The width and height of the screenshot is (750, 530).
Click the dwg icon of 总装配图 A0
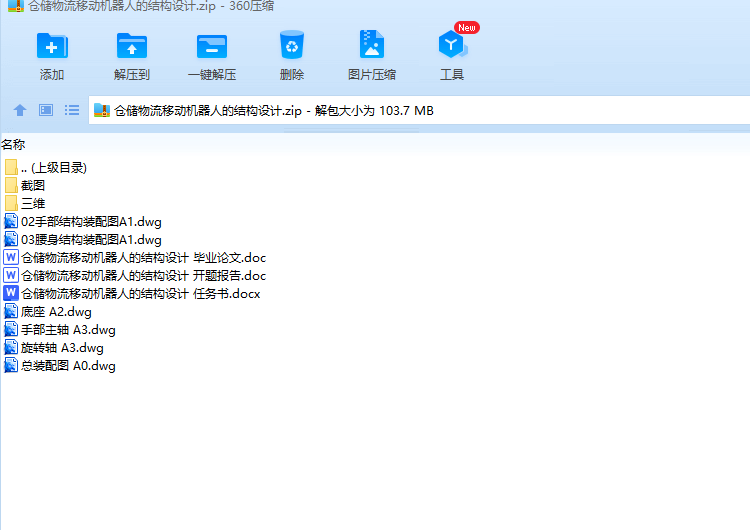11,365
